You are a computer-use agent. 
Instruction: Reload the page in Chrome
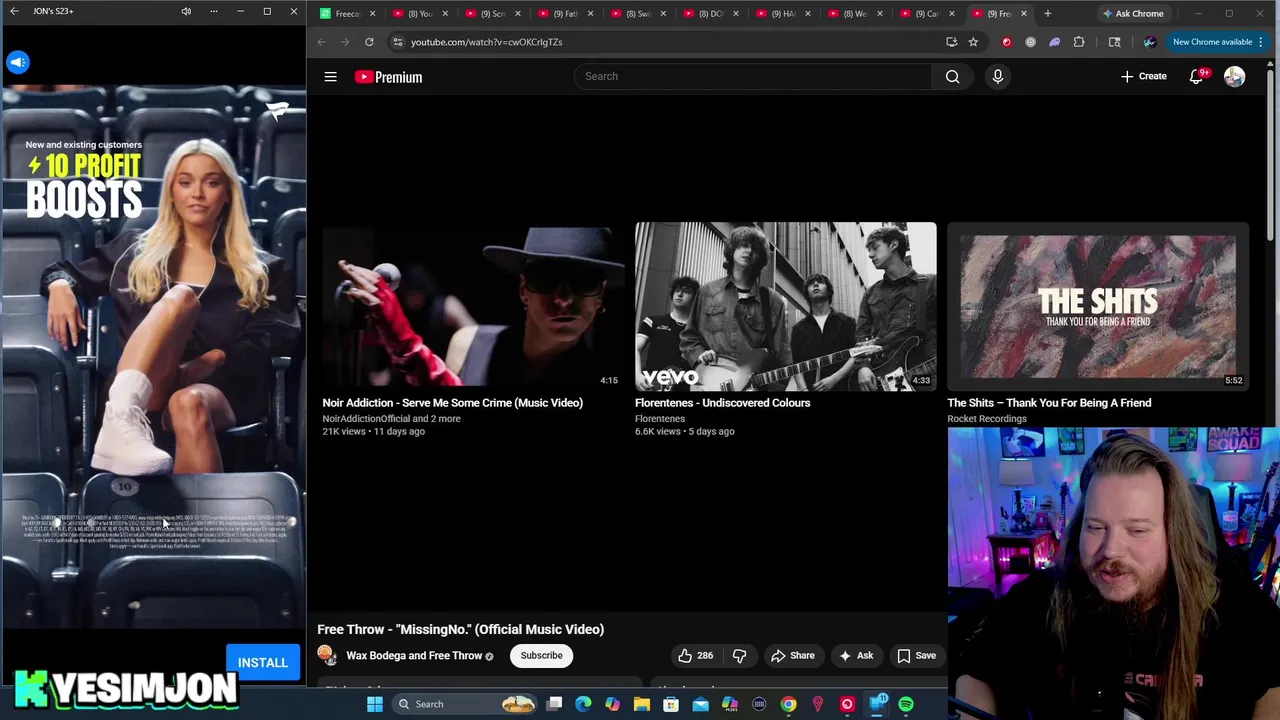coord(369,42)
